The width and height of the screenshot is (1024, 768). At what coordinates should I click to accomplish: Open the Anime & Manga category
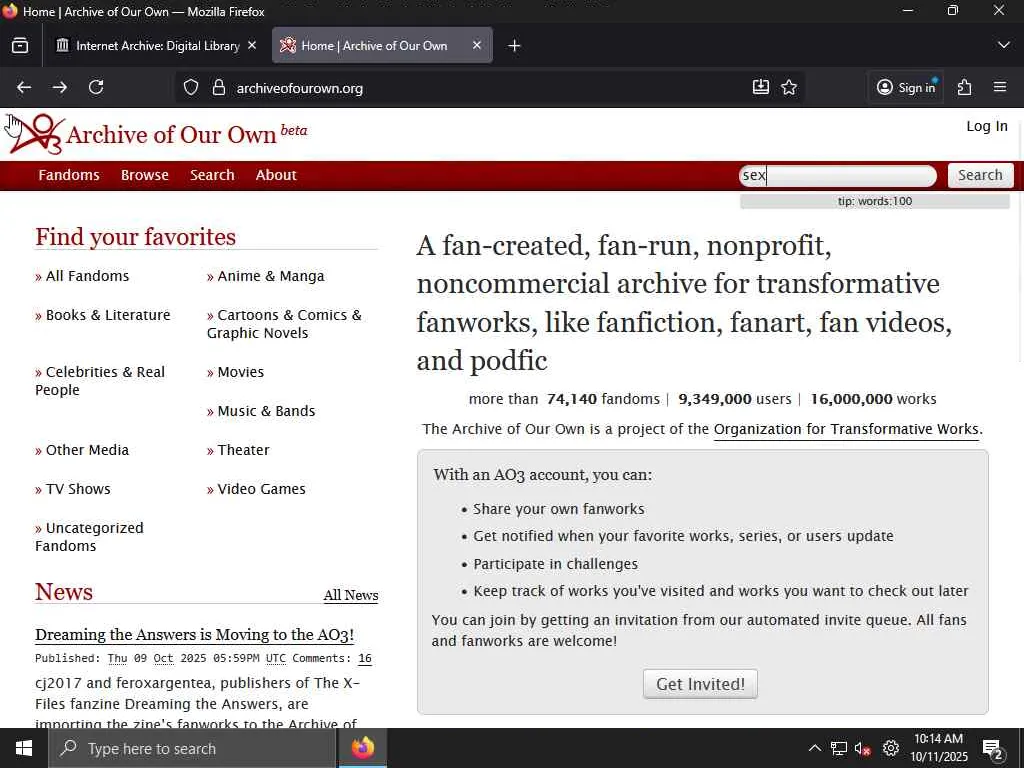click(x=270, y=276)
